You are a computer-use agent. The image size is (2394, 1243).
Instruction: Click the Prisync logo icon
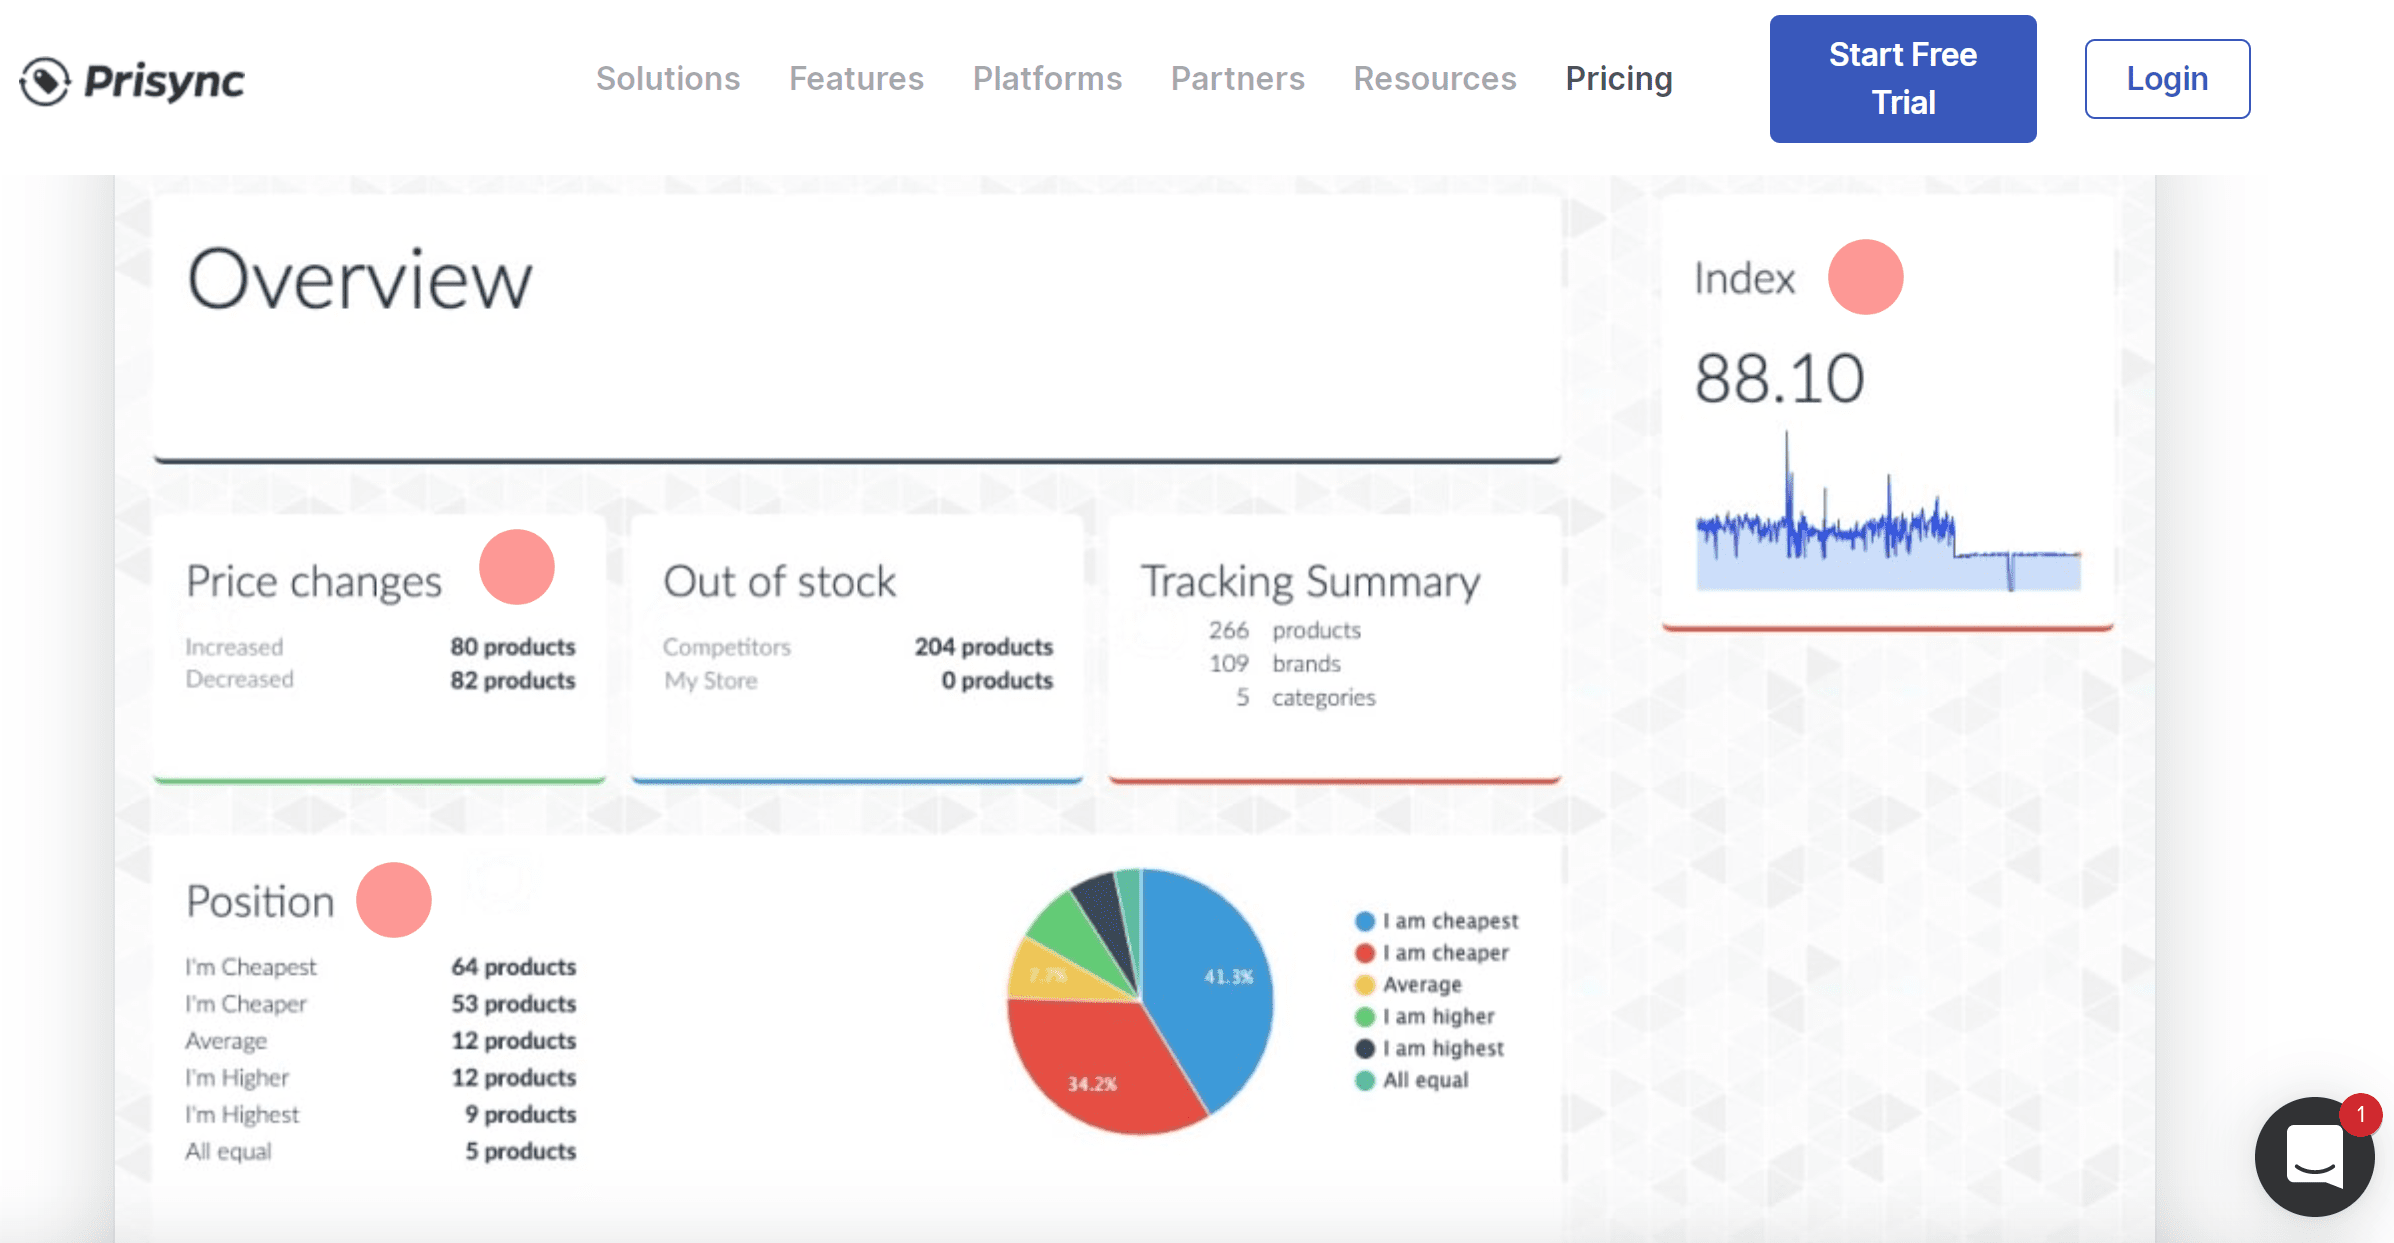(45, 81)
